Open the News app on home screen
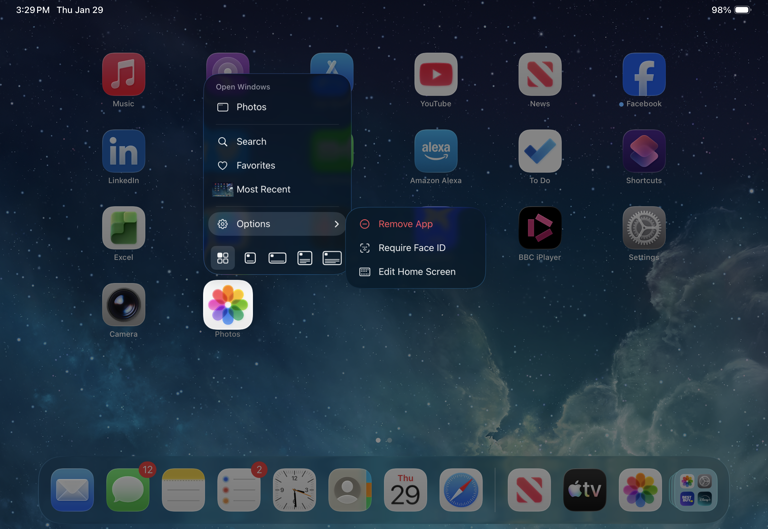The image size is (768, 529). point(540,74)
